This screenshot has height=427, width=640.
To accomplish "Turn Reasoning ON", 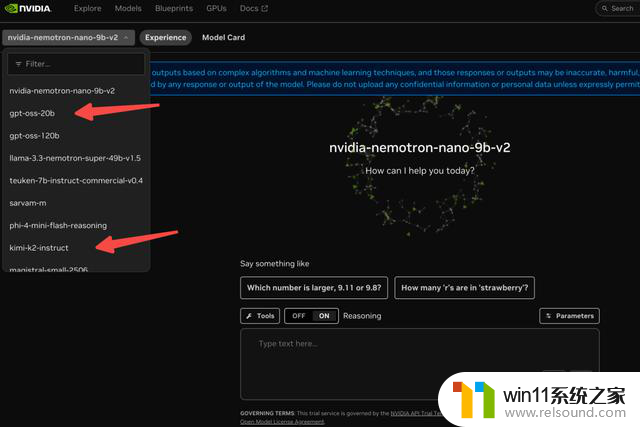I will point(324,316).
